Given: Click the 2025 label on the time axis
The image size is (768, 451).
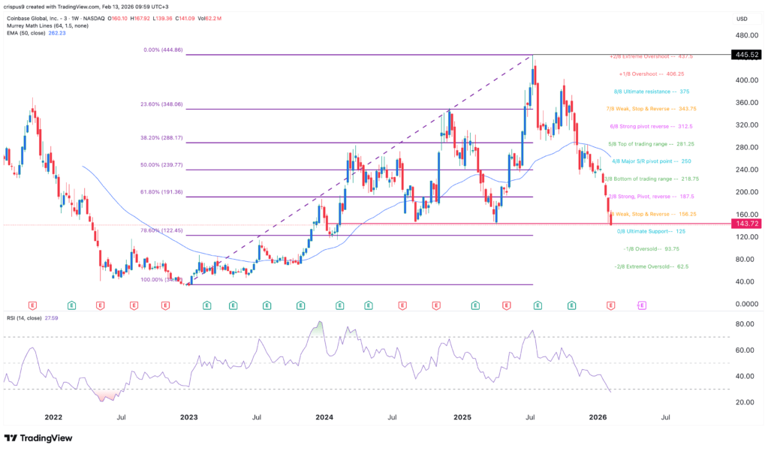Looking at the screenshot, I should click(x=462, y=418).
